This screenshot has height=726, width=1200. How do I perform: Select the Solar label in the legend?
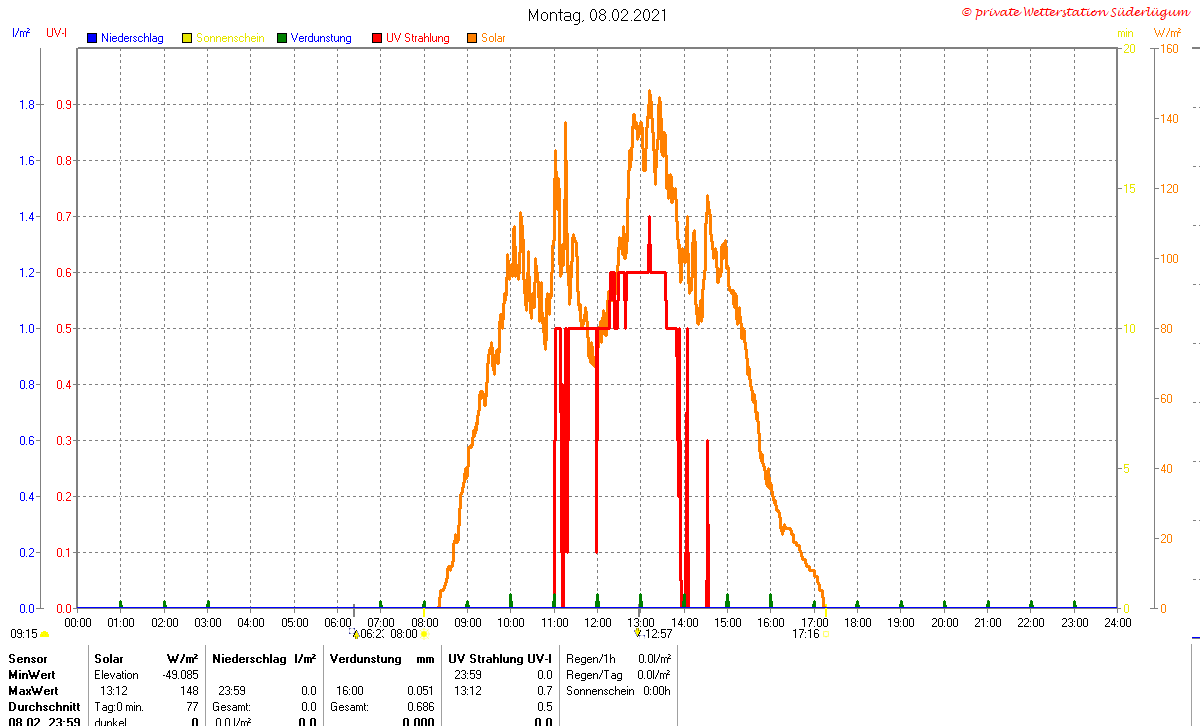point(493,38)
